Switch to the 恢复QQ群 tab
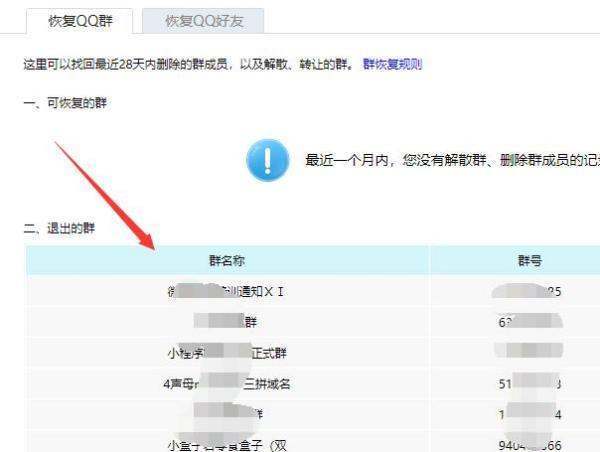The width and height of the screenshot is (600, 452). point(80,21)
